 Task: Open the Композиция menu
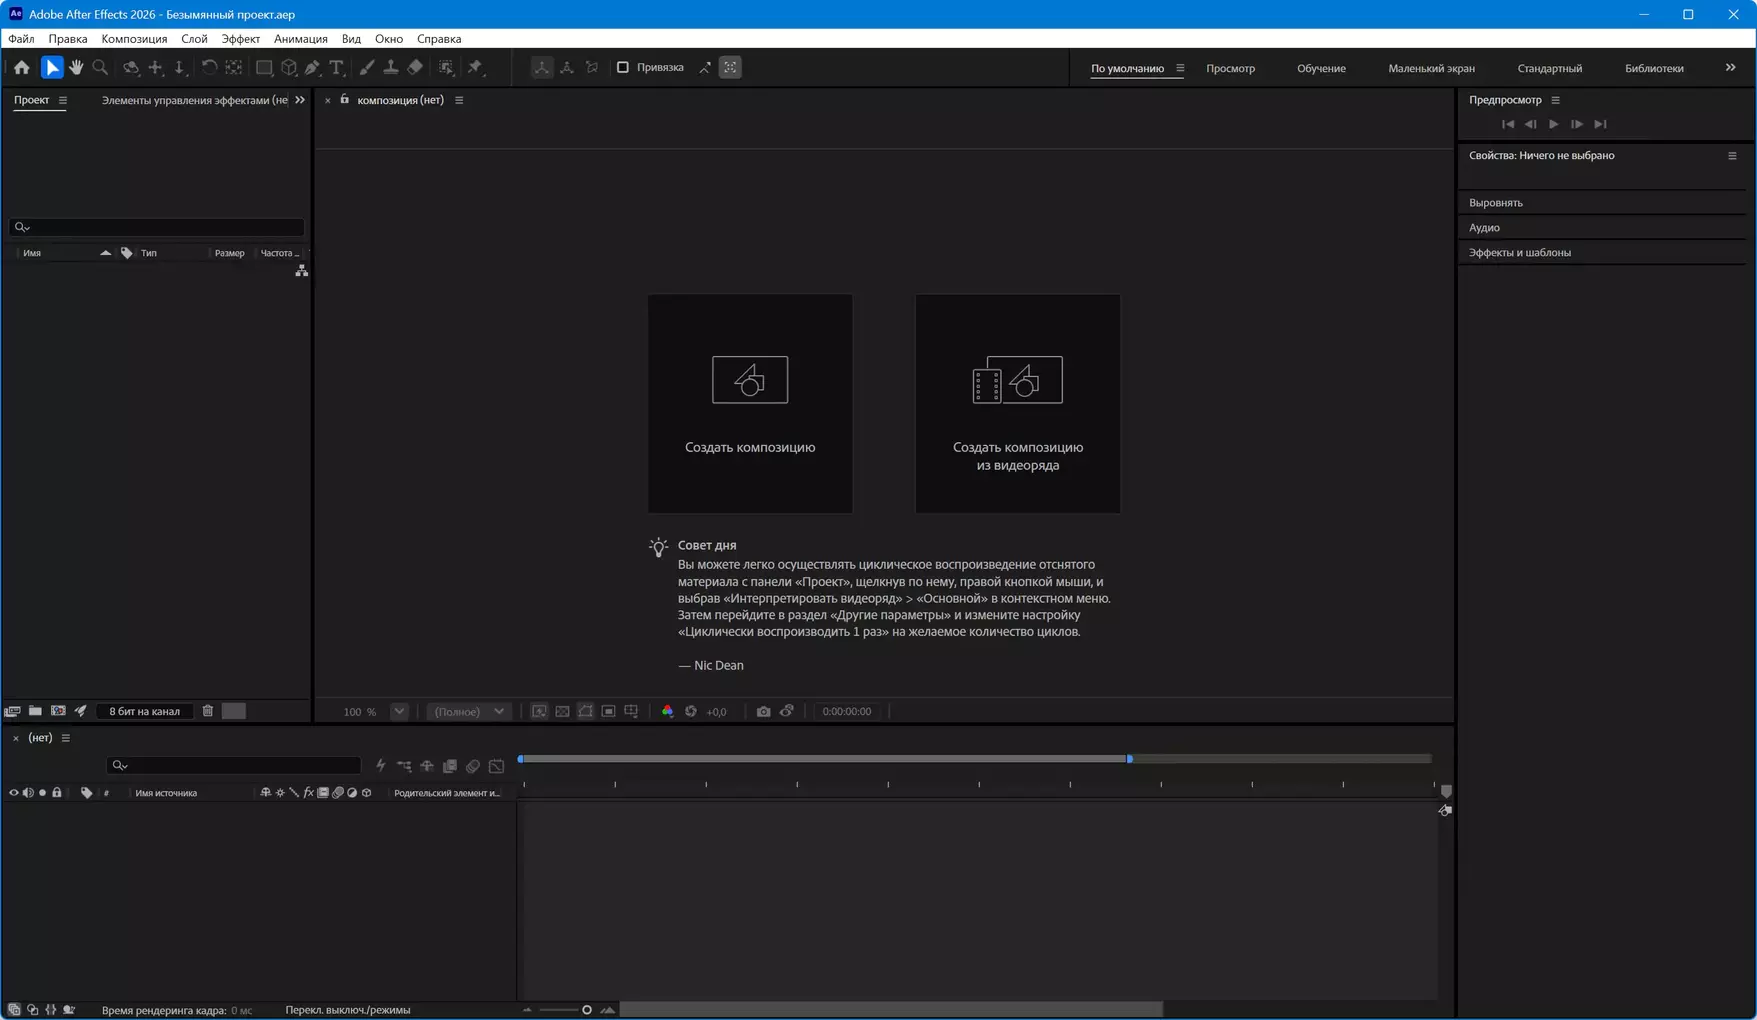(x=134, y=39)
